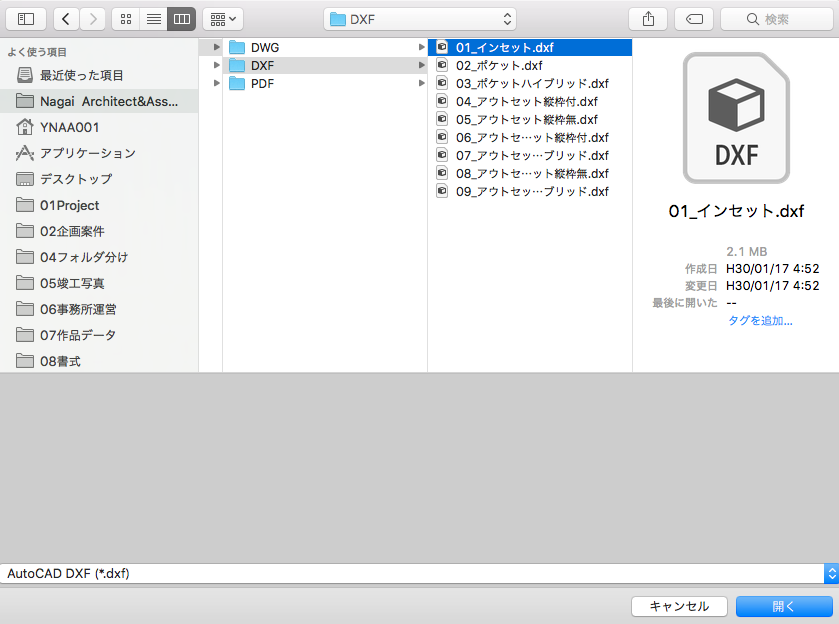Image resolution: width=839 pixels, height=624 pixels.
Task: Open 最近使った項目 in the sidebar
Action: click(x=99, y=75)
